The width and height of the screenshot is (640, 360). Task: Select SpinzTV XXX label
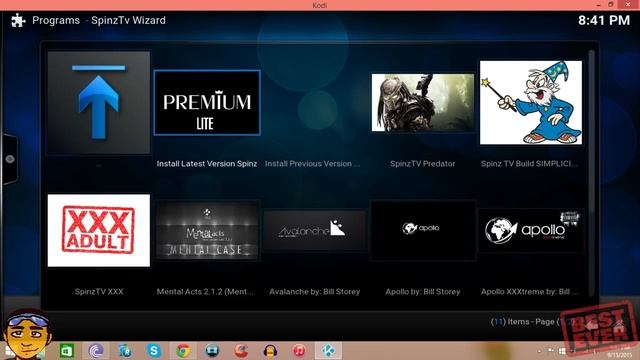click(99, 291)
